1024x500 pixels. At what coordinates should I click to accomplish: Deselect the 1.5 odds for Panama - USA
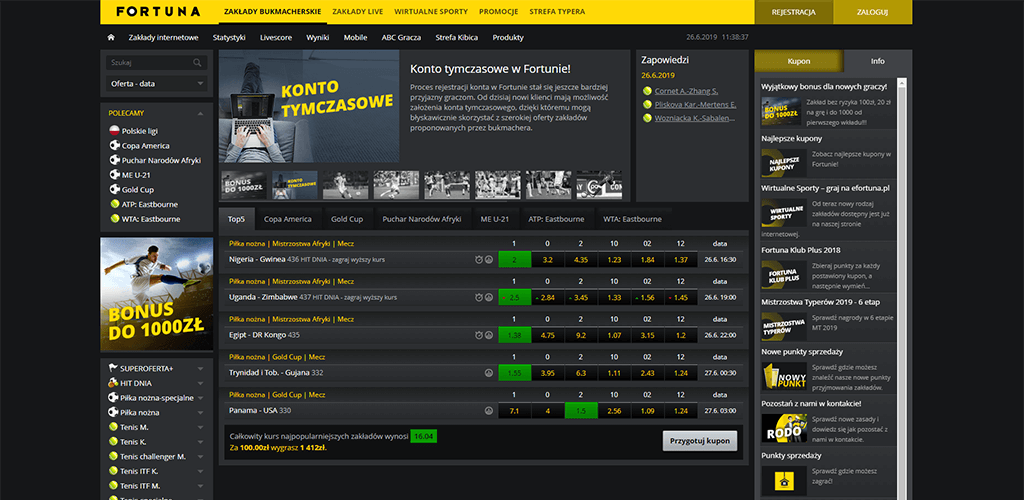click(580, 410)
